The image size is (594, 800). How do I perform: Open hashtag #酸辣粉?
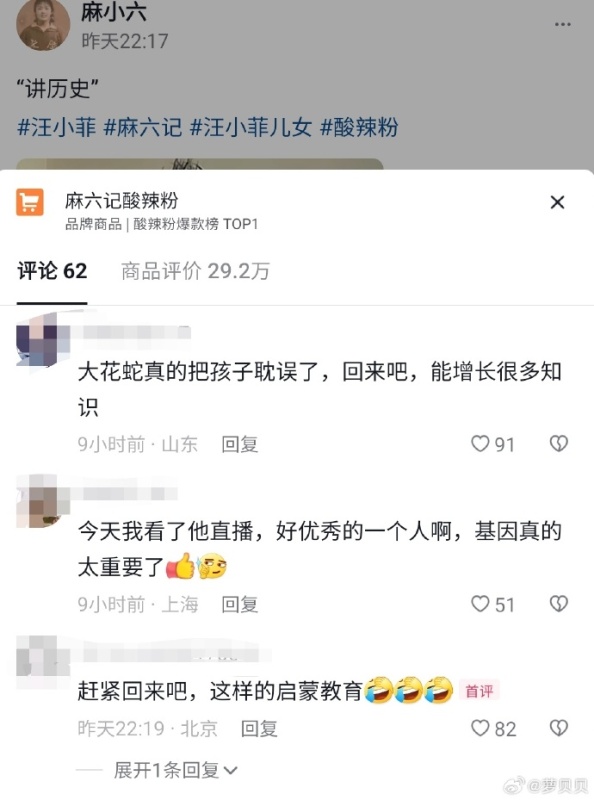[x=359, y=127]
